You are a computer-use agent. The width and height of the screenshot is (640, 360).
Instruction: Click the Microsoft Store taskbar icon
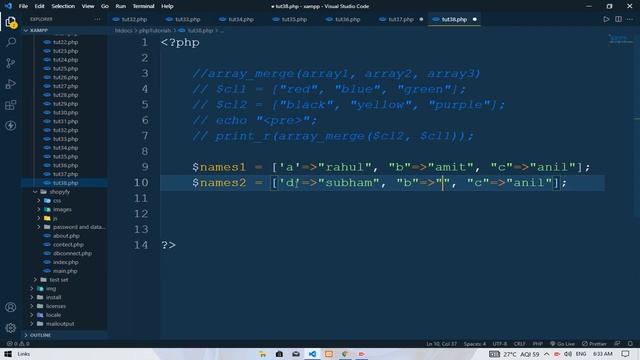pos(279,354)
